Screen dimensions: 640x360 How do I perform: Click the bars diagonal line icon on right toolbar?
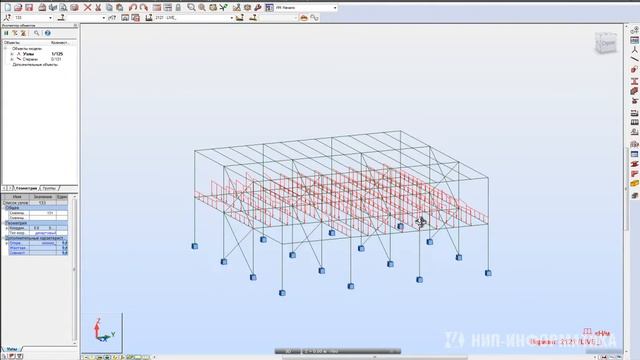[634, 59]
